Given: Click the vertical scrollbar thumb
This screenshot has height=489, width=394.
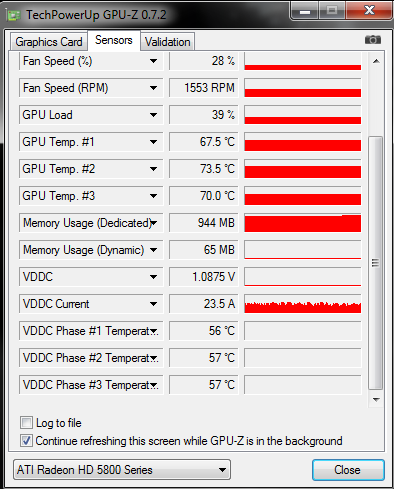Looking at the screenshot, I should pyautogui.click(x=376, y=263).
